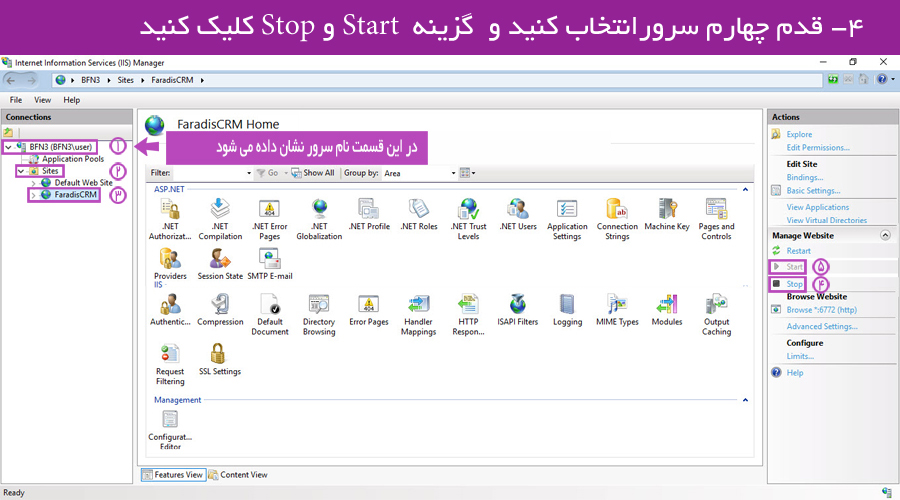Select Application Pools in the tree
Viewport: 900px width, 500px height.
73,159
